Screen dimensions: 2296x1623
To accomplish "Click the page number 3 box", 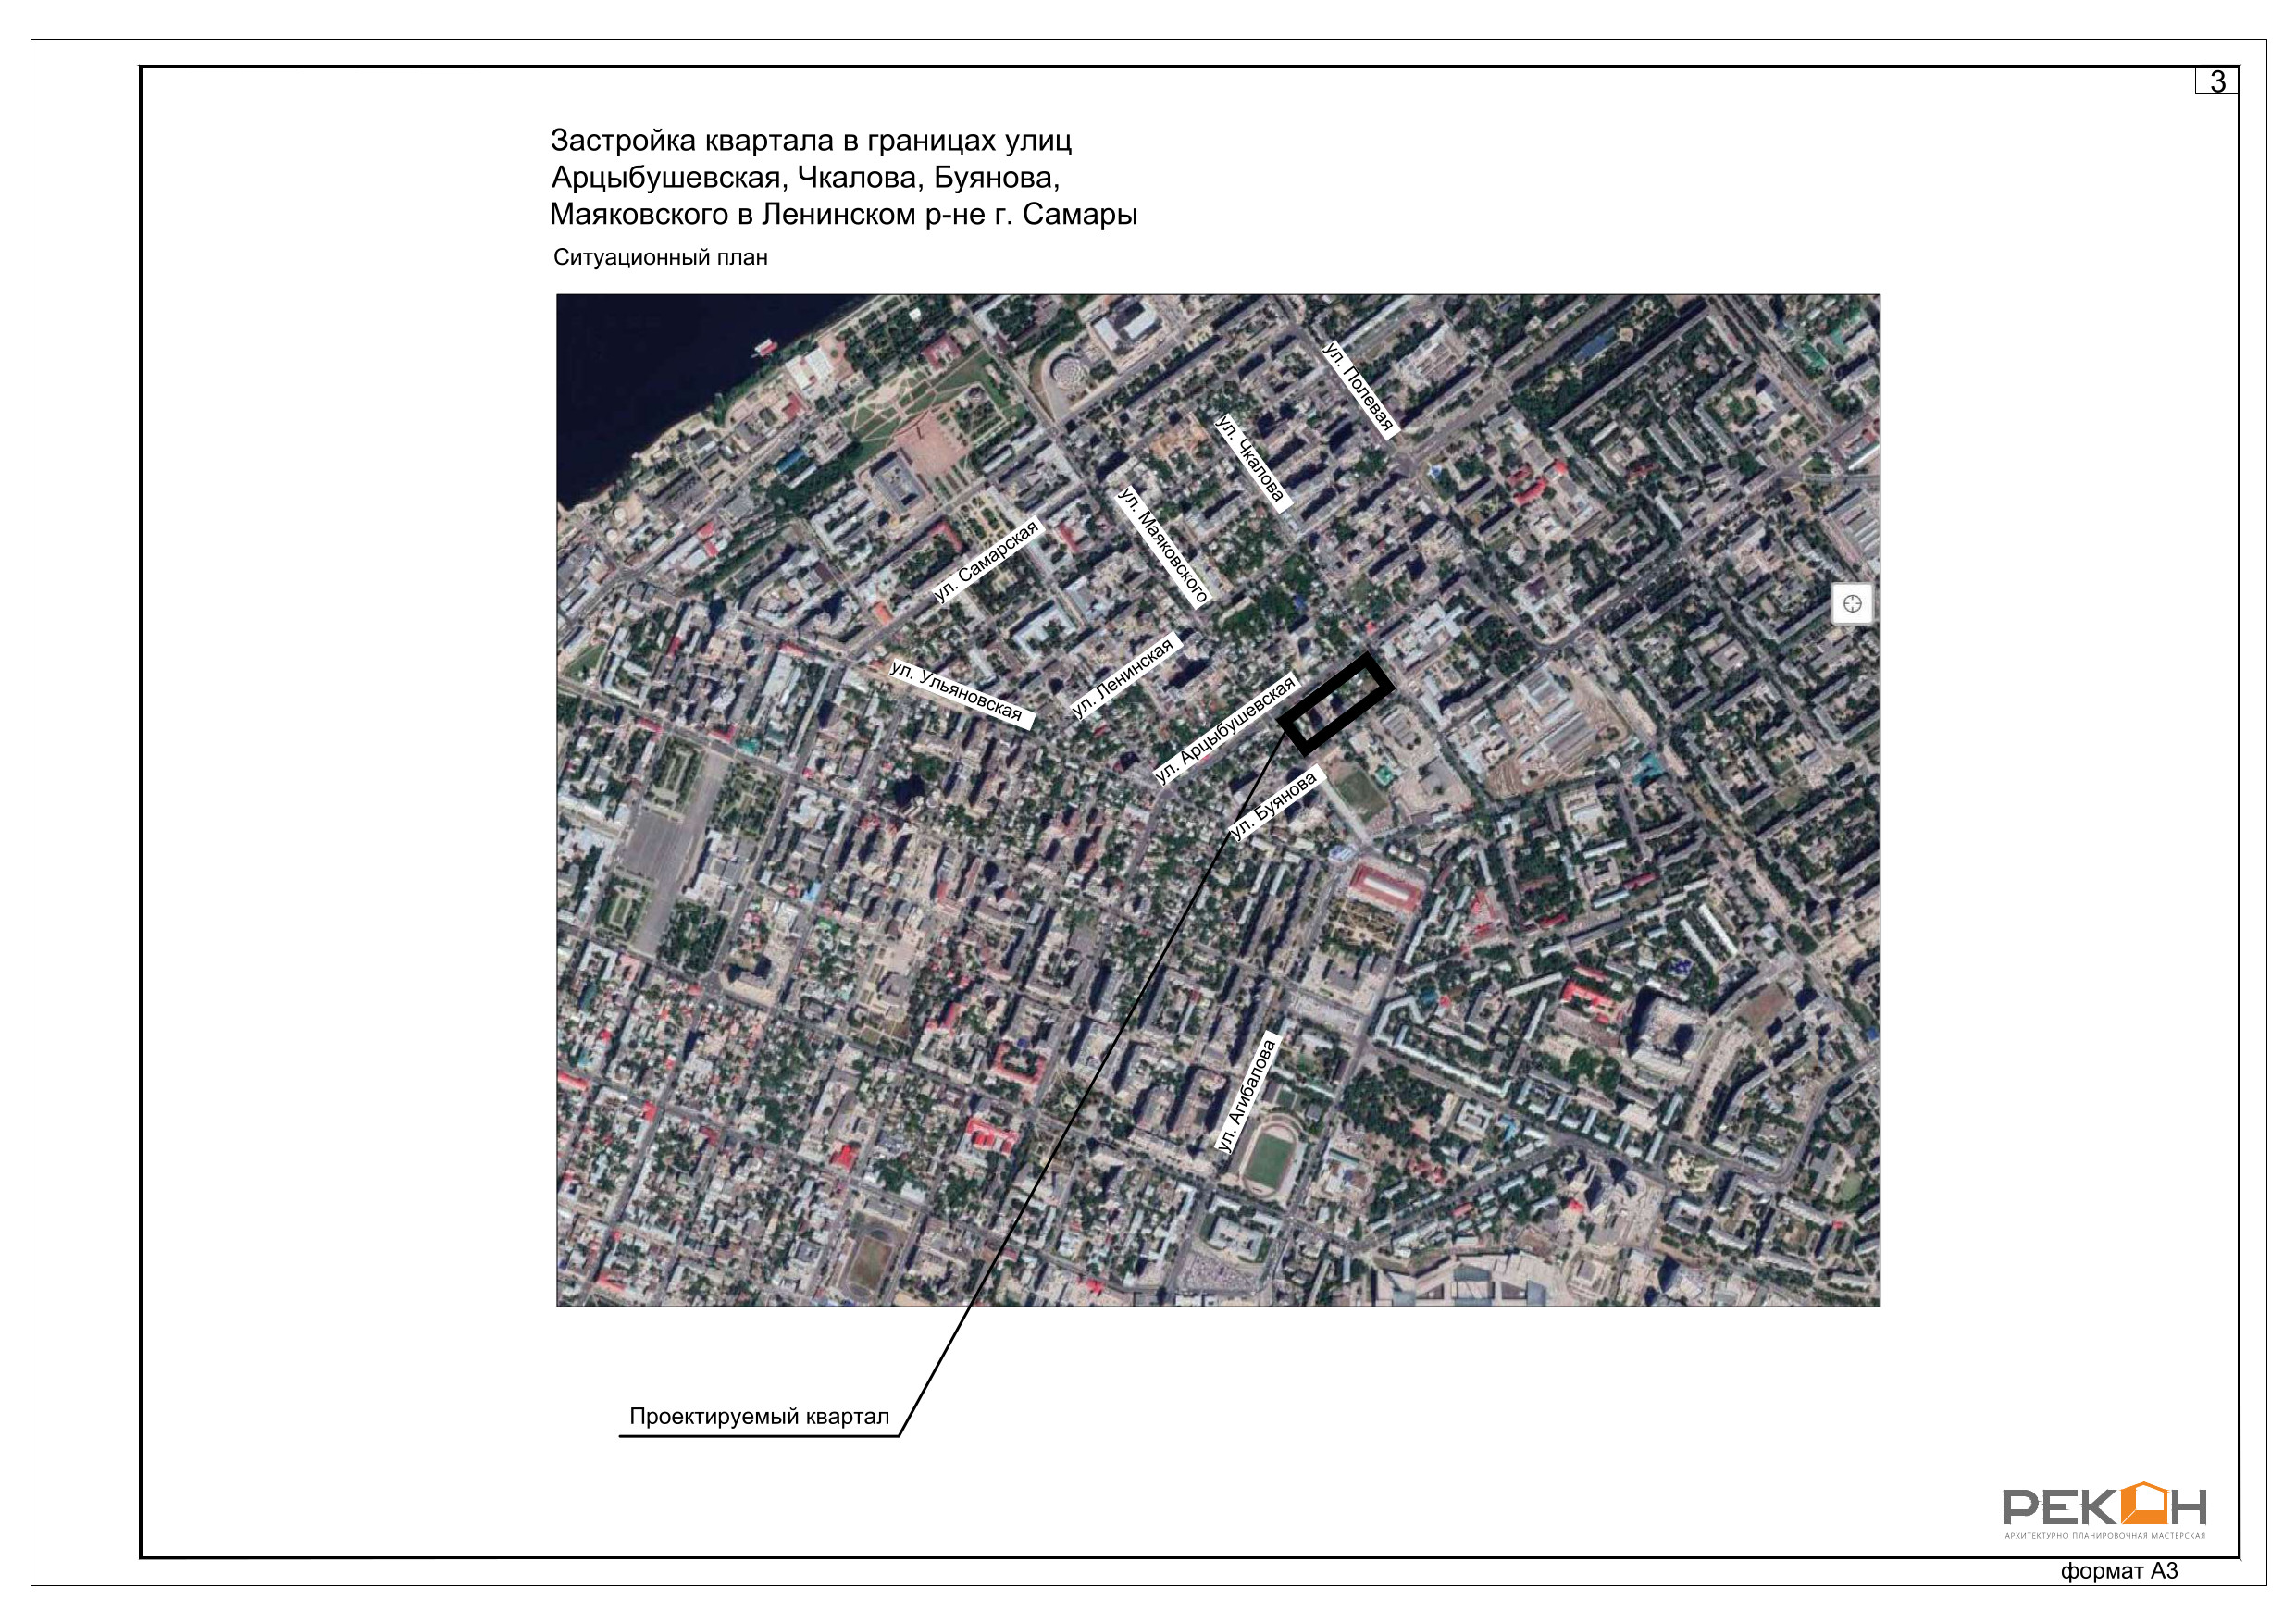I will 2216,81.
